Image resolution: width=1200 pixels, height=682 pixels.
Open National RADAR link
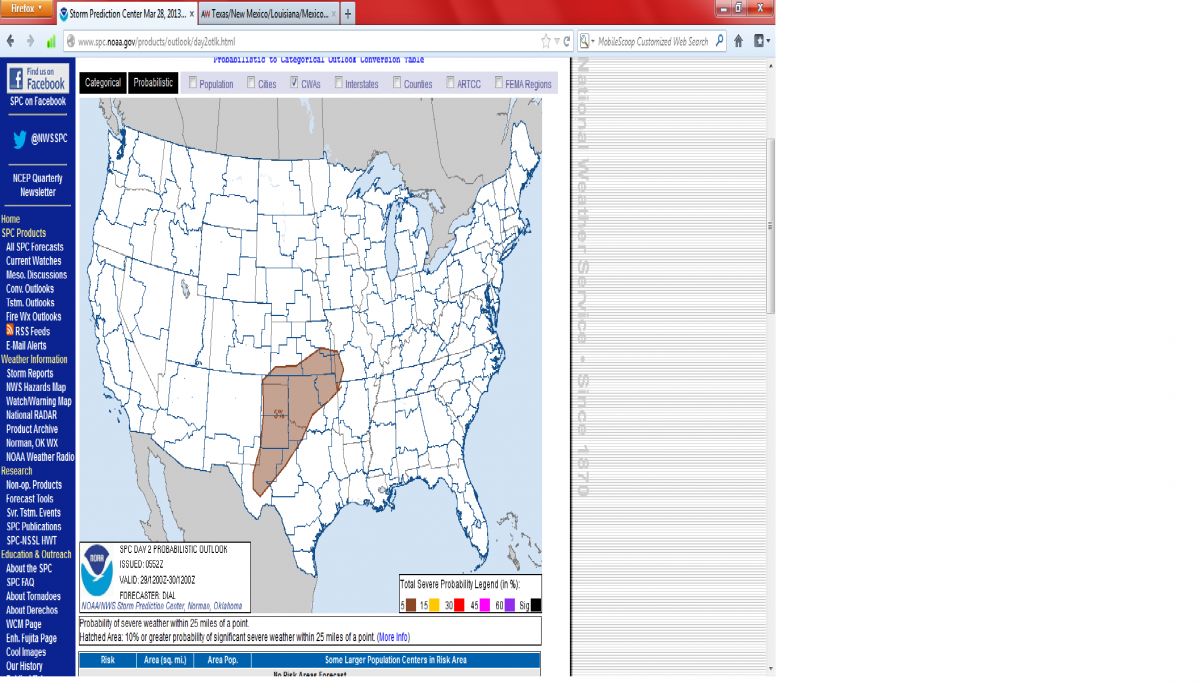point(32,415)
